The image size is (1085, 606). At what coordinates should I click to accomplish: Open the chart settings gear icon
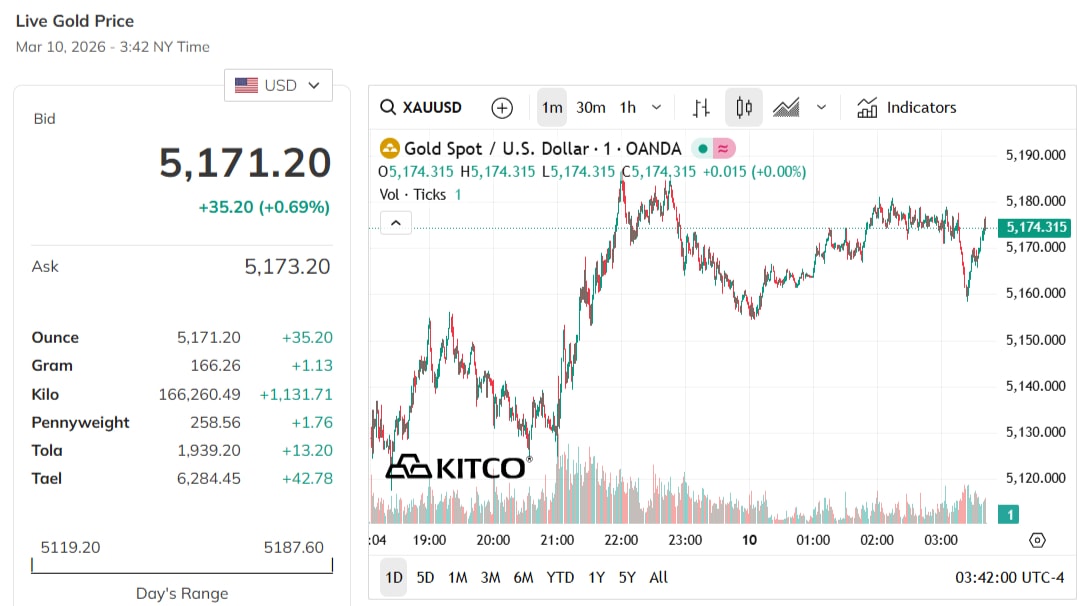[x=1038, y=540]
